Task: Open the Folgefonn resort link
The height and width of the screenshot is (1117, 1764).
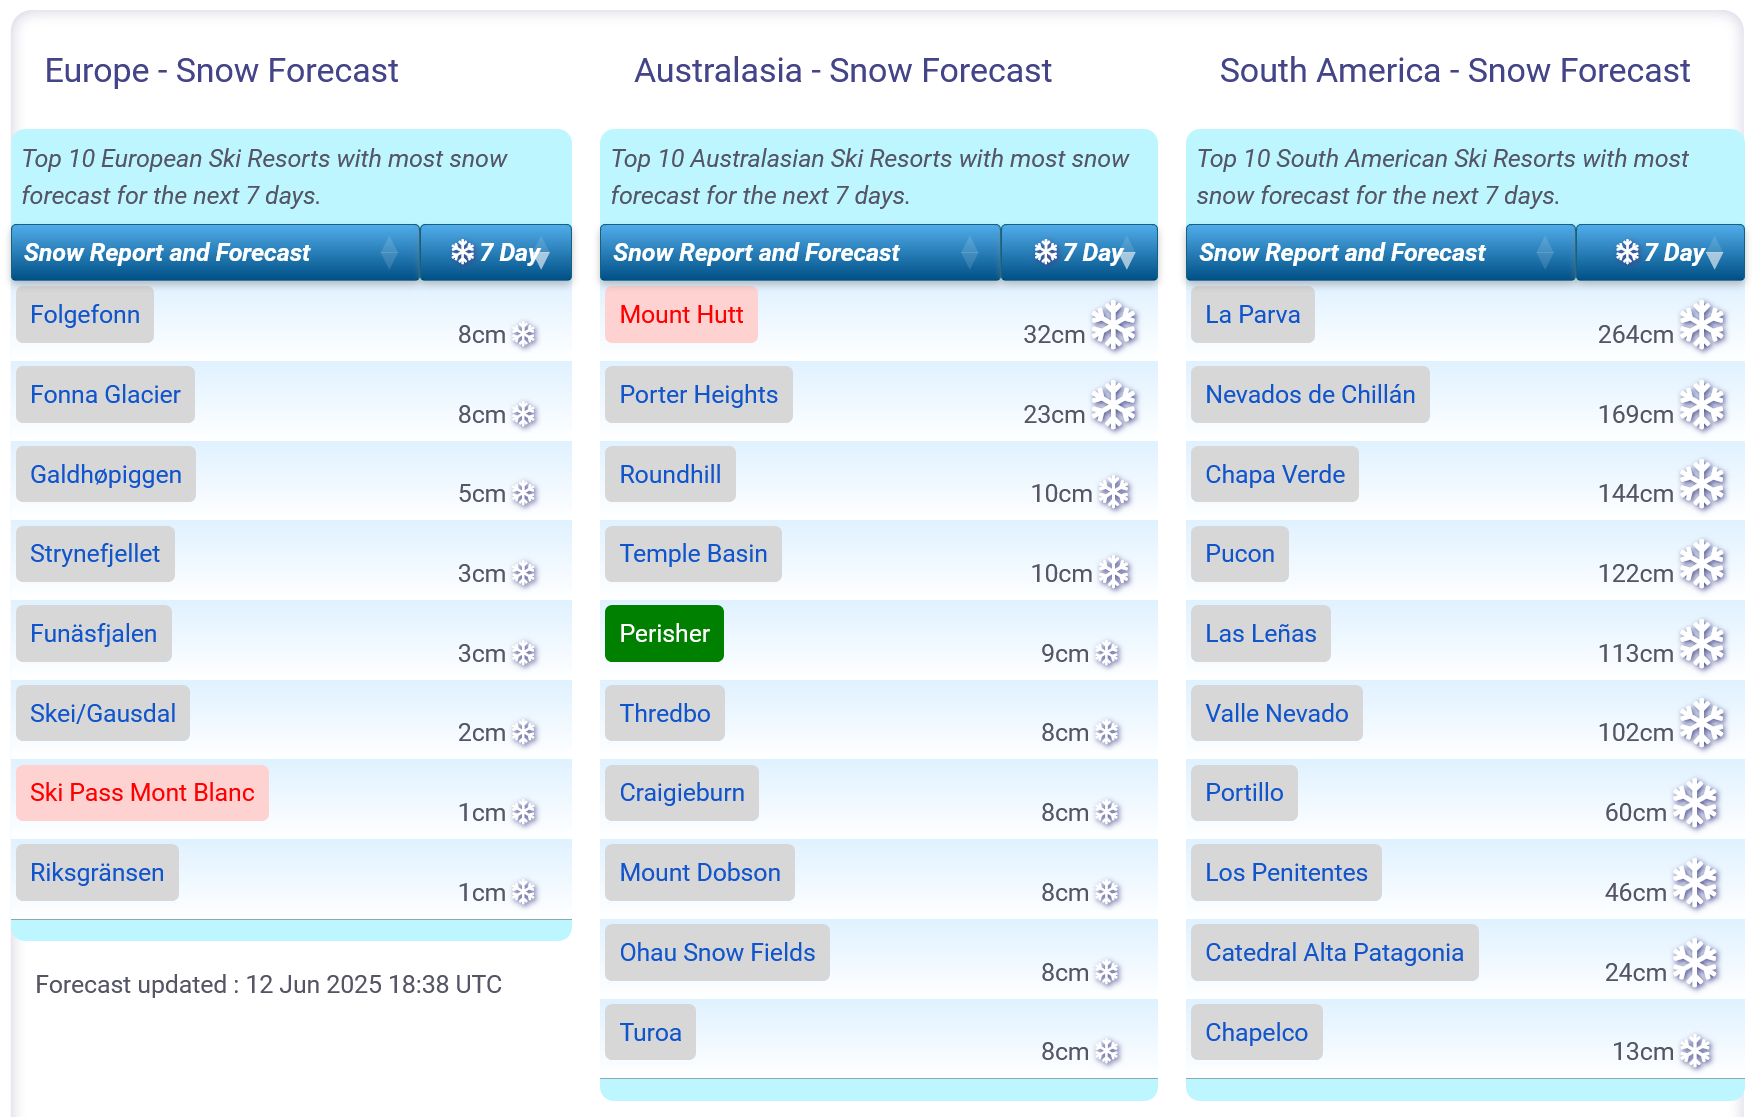Action: pyautogui.click(x=85, y=314)
